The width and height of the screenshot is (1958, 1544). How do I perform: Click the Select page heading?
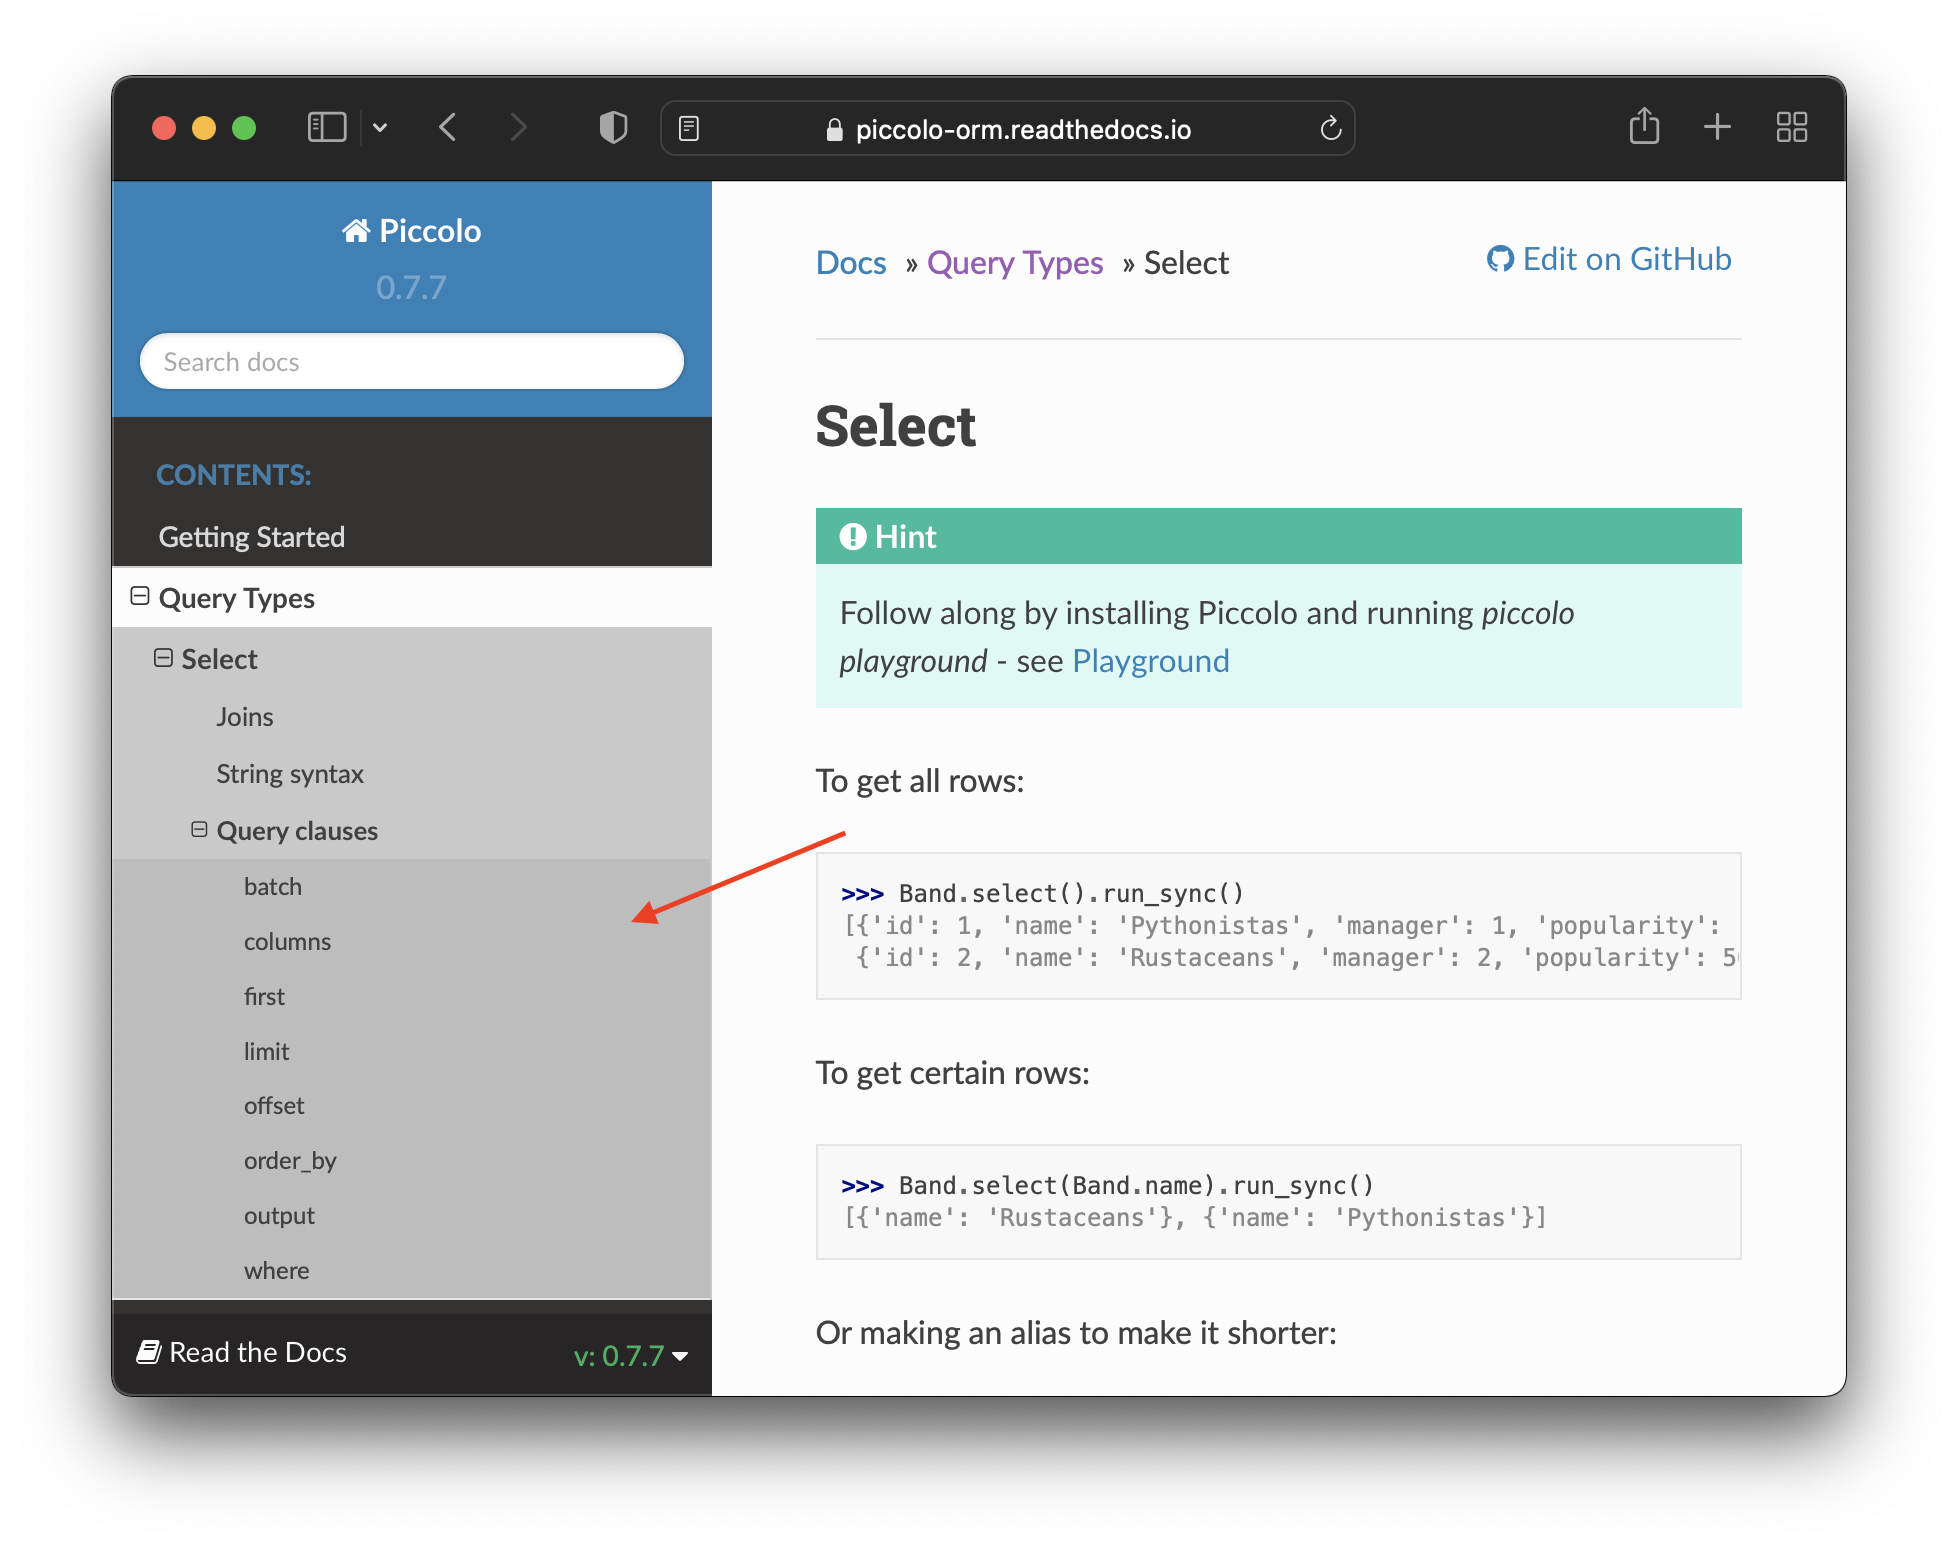pos(896,427)
